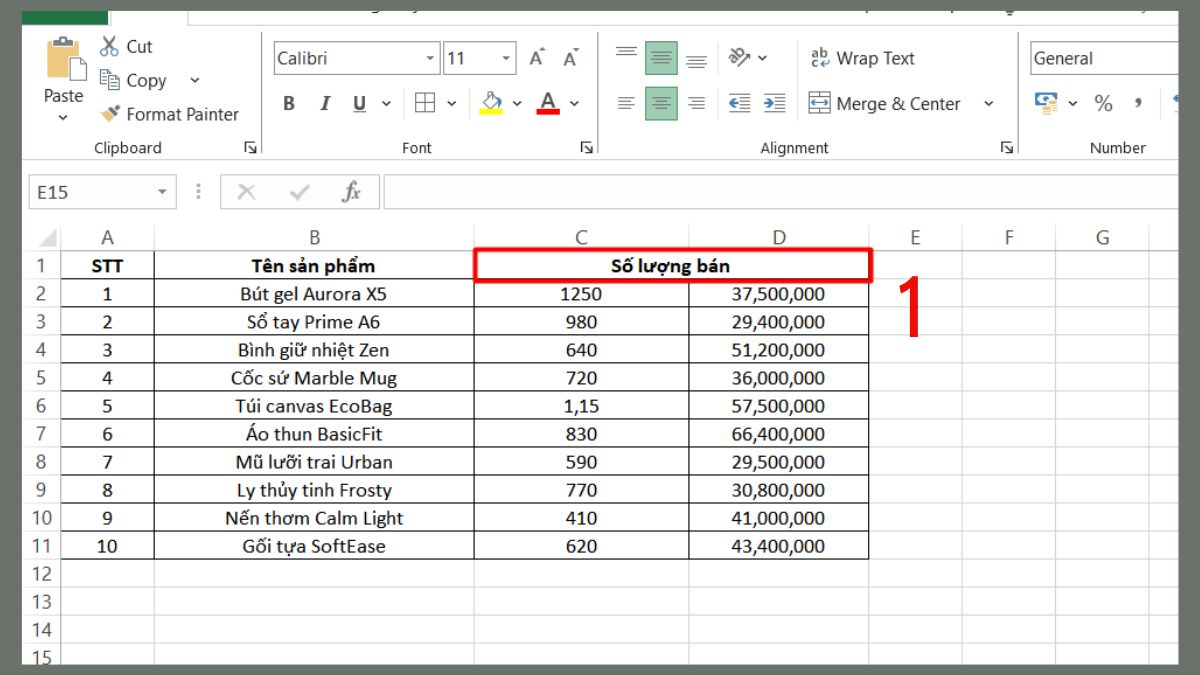1200x675 pixels.
Task: Expand the Merge & Center options arrow
Action: coord(988,103)
